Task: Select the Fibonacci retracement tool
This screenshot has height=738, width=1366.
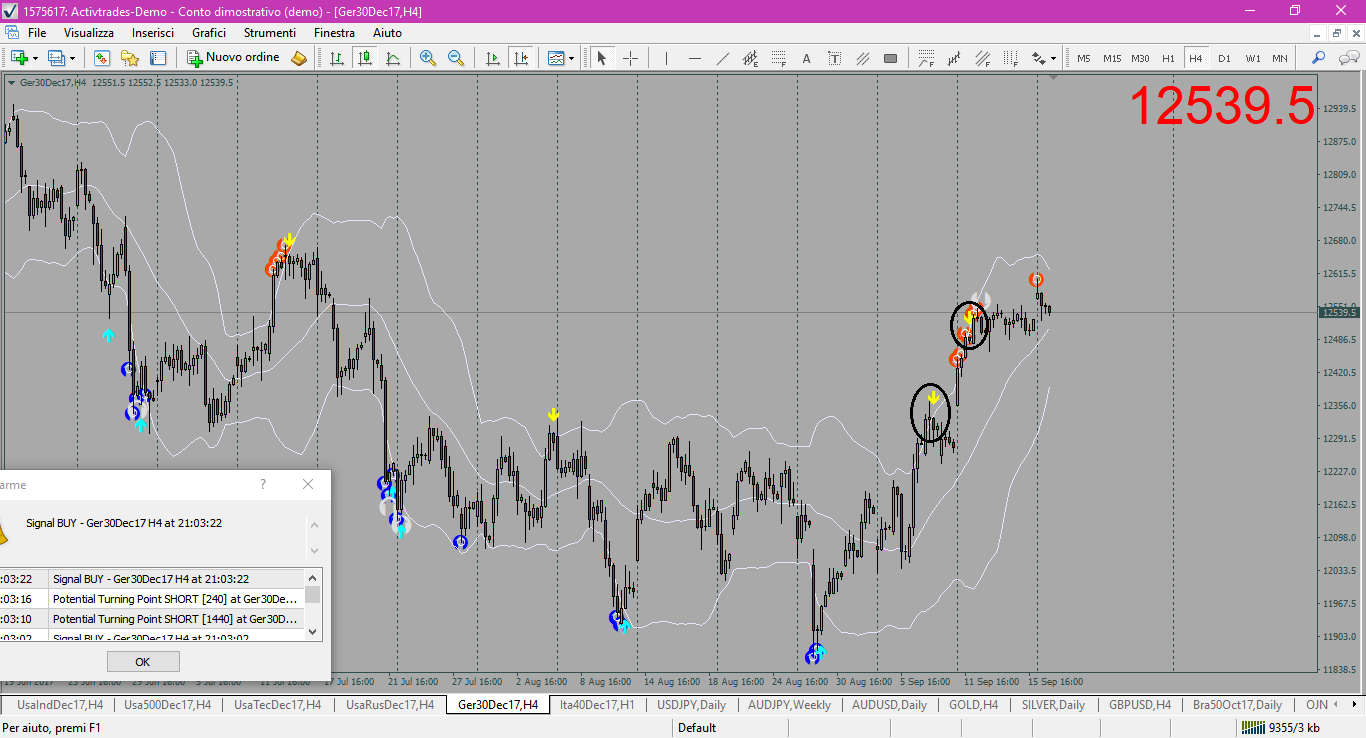Action: [778, 58]
